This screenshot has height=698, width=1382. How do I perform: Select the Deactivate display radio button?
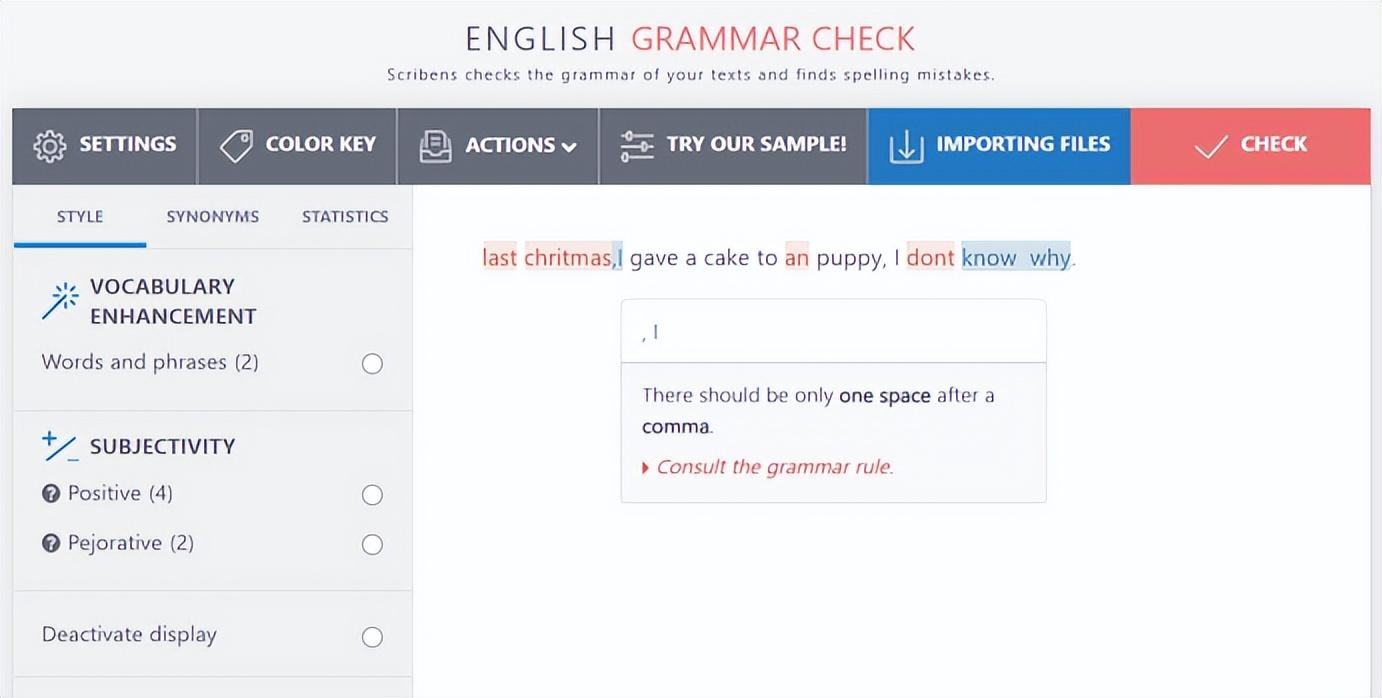[372, 637]
